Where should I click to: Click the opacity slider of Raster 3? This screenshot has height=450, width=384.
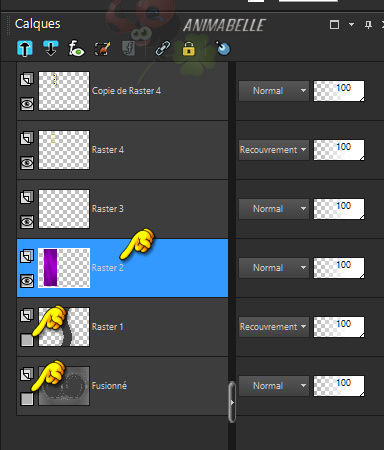[x=339, y=209]
